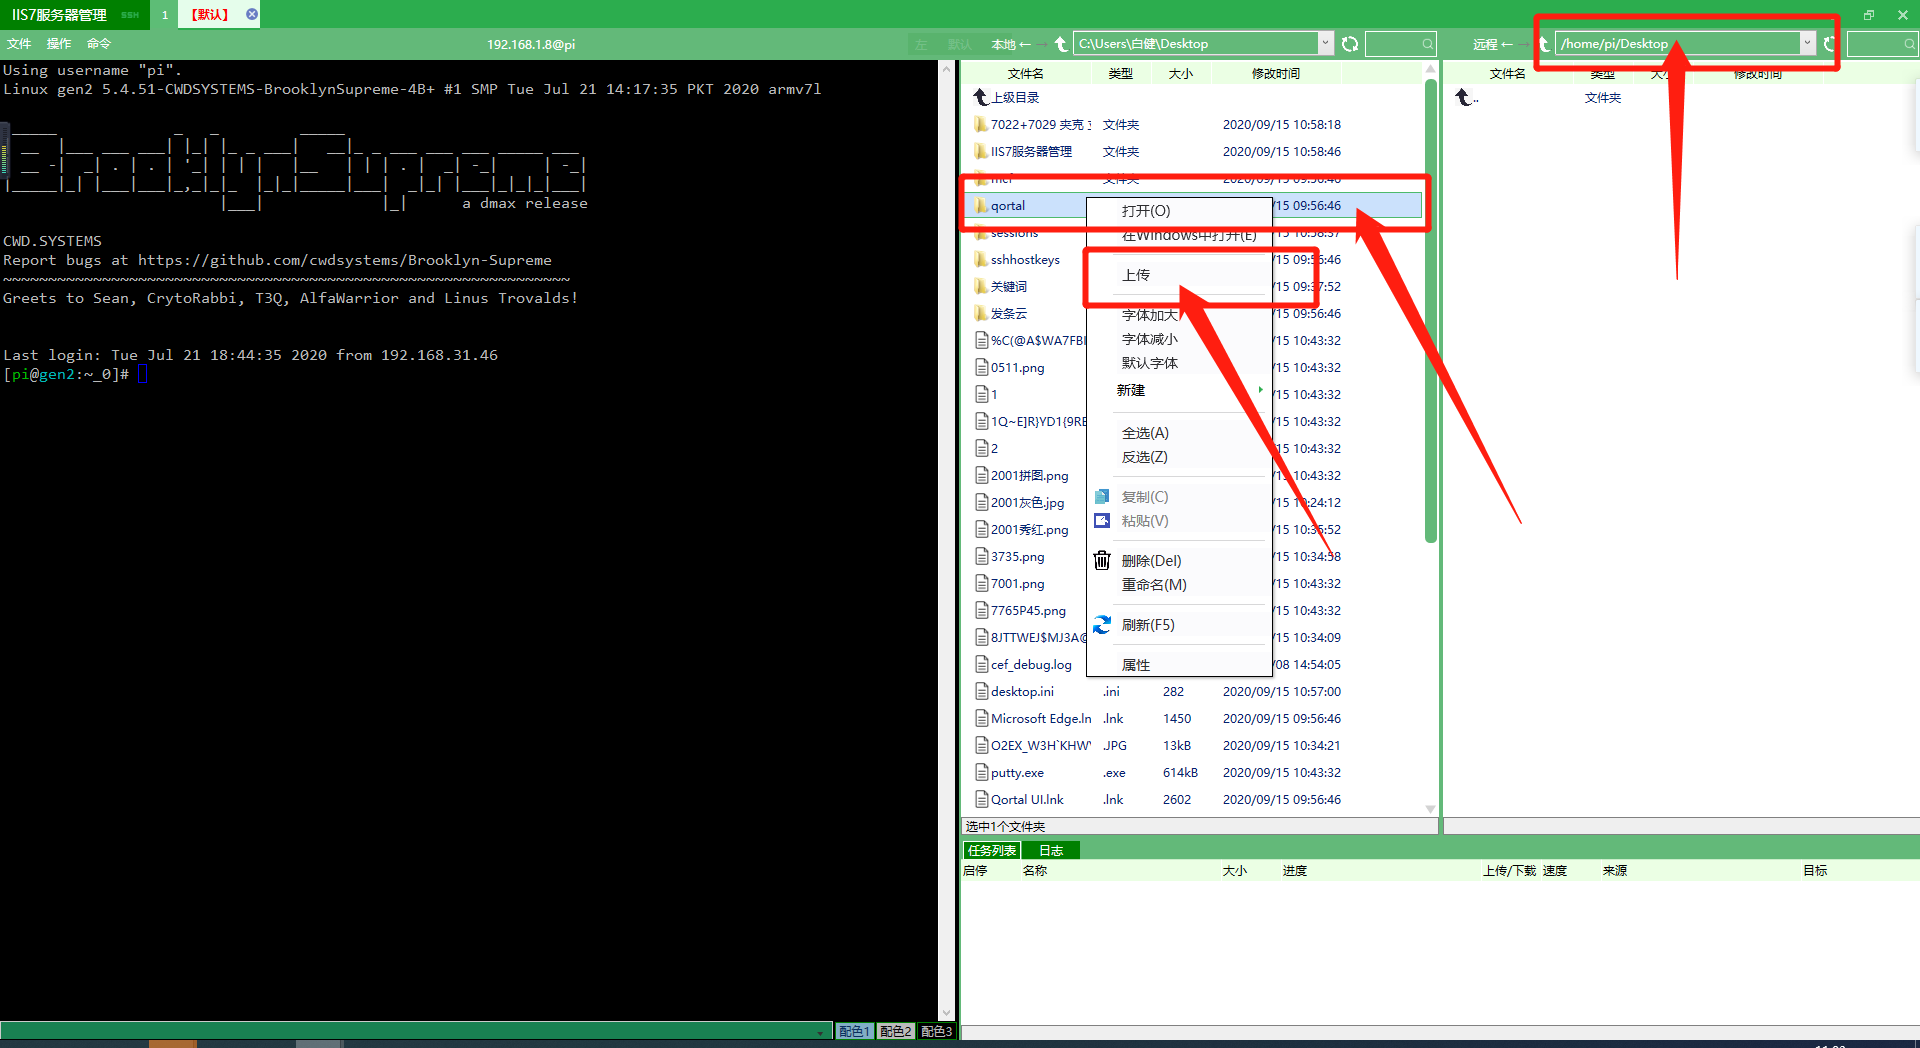This screenshot has height=1048, width=1920.
Task: Refresh the local file list
Action: pyautogui.click(x=1350, y=44)
